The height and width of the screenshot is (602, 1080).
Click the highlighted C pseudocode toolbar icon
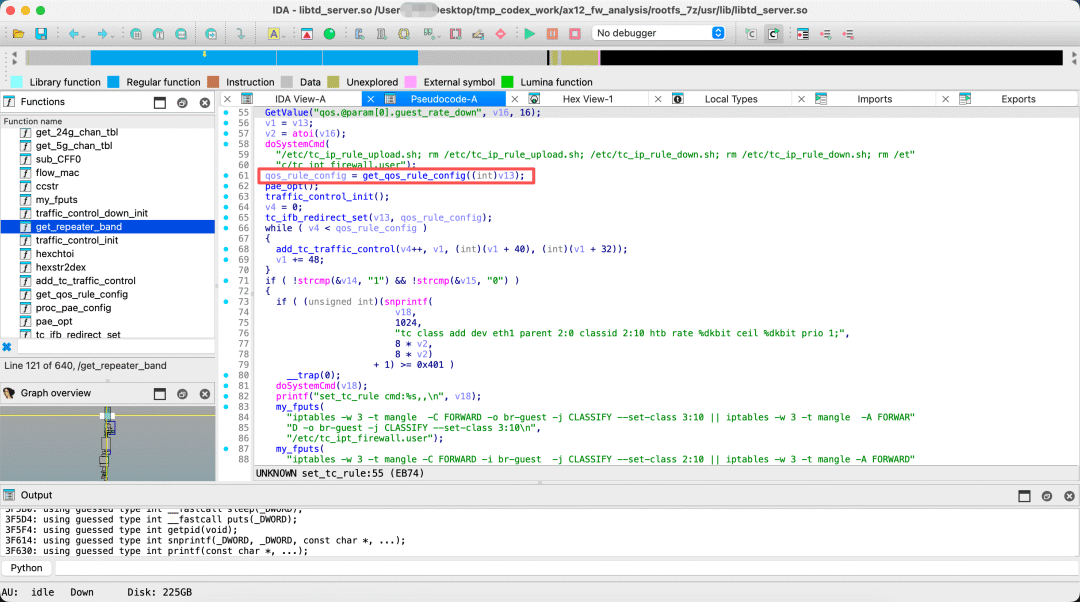pos(773,33)
